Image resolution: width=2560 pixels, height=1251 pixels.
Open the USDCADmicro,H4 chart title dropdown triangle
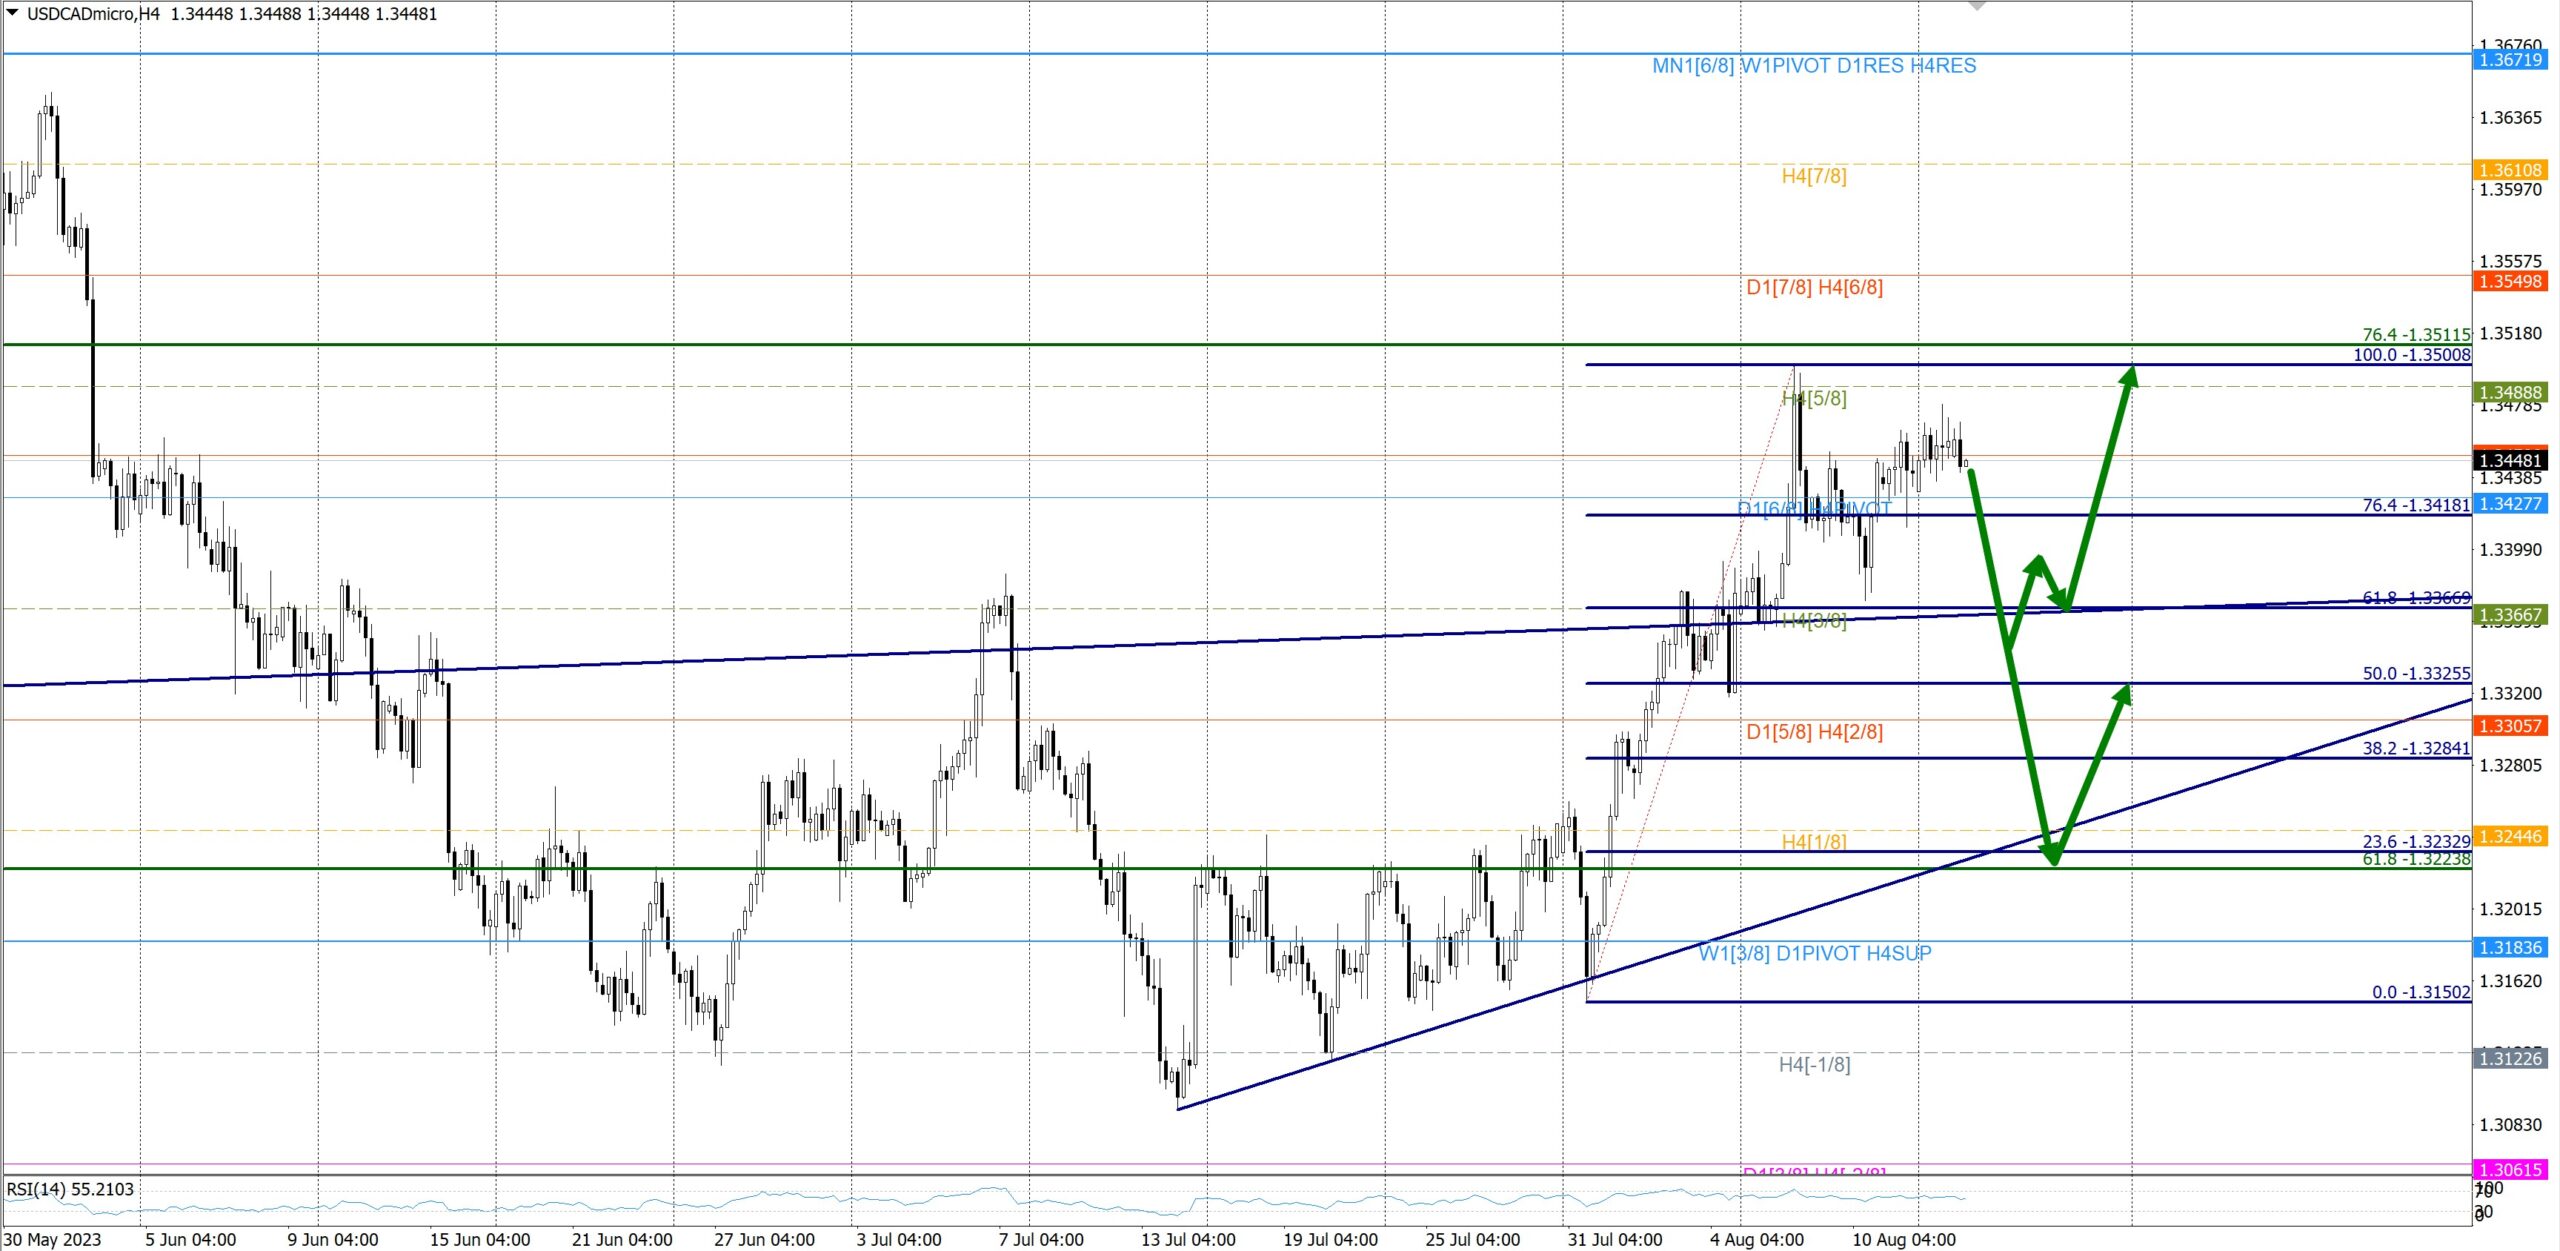point(12,13)
